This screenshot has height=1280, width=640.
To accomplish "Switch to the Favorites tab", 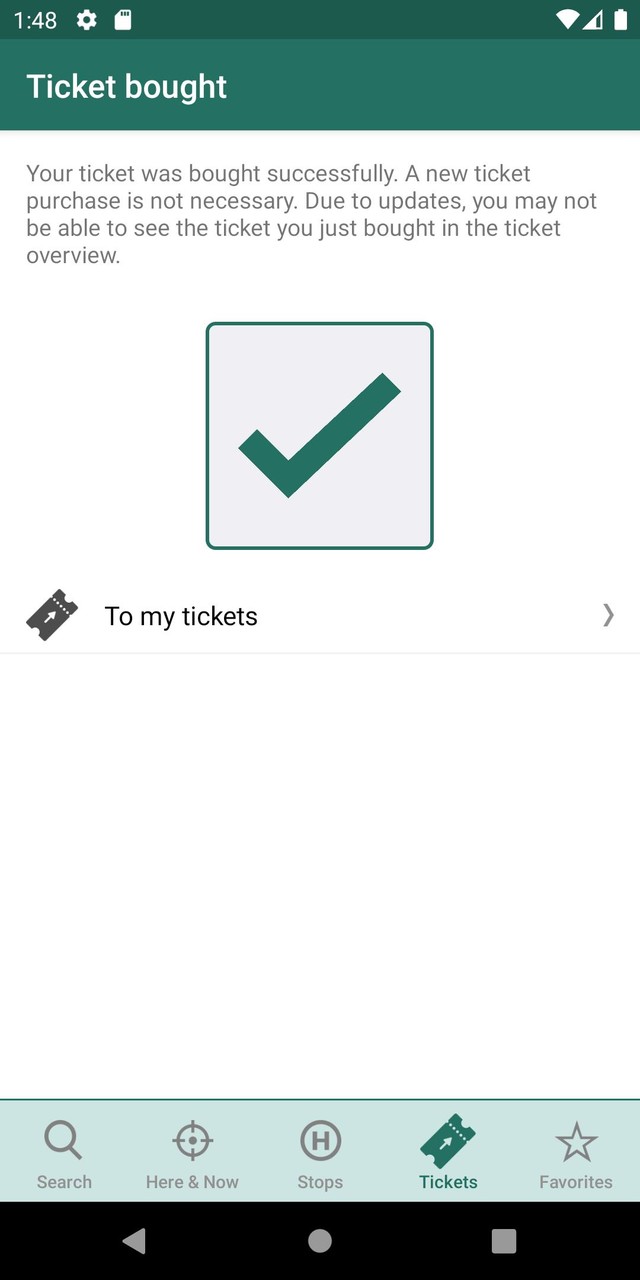I will 575,1152.
